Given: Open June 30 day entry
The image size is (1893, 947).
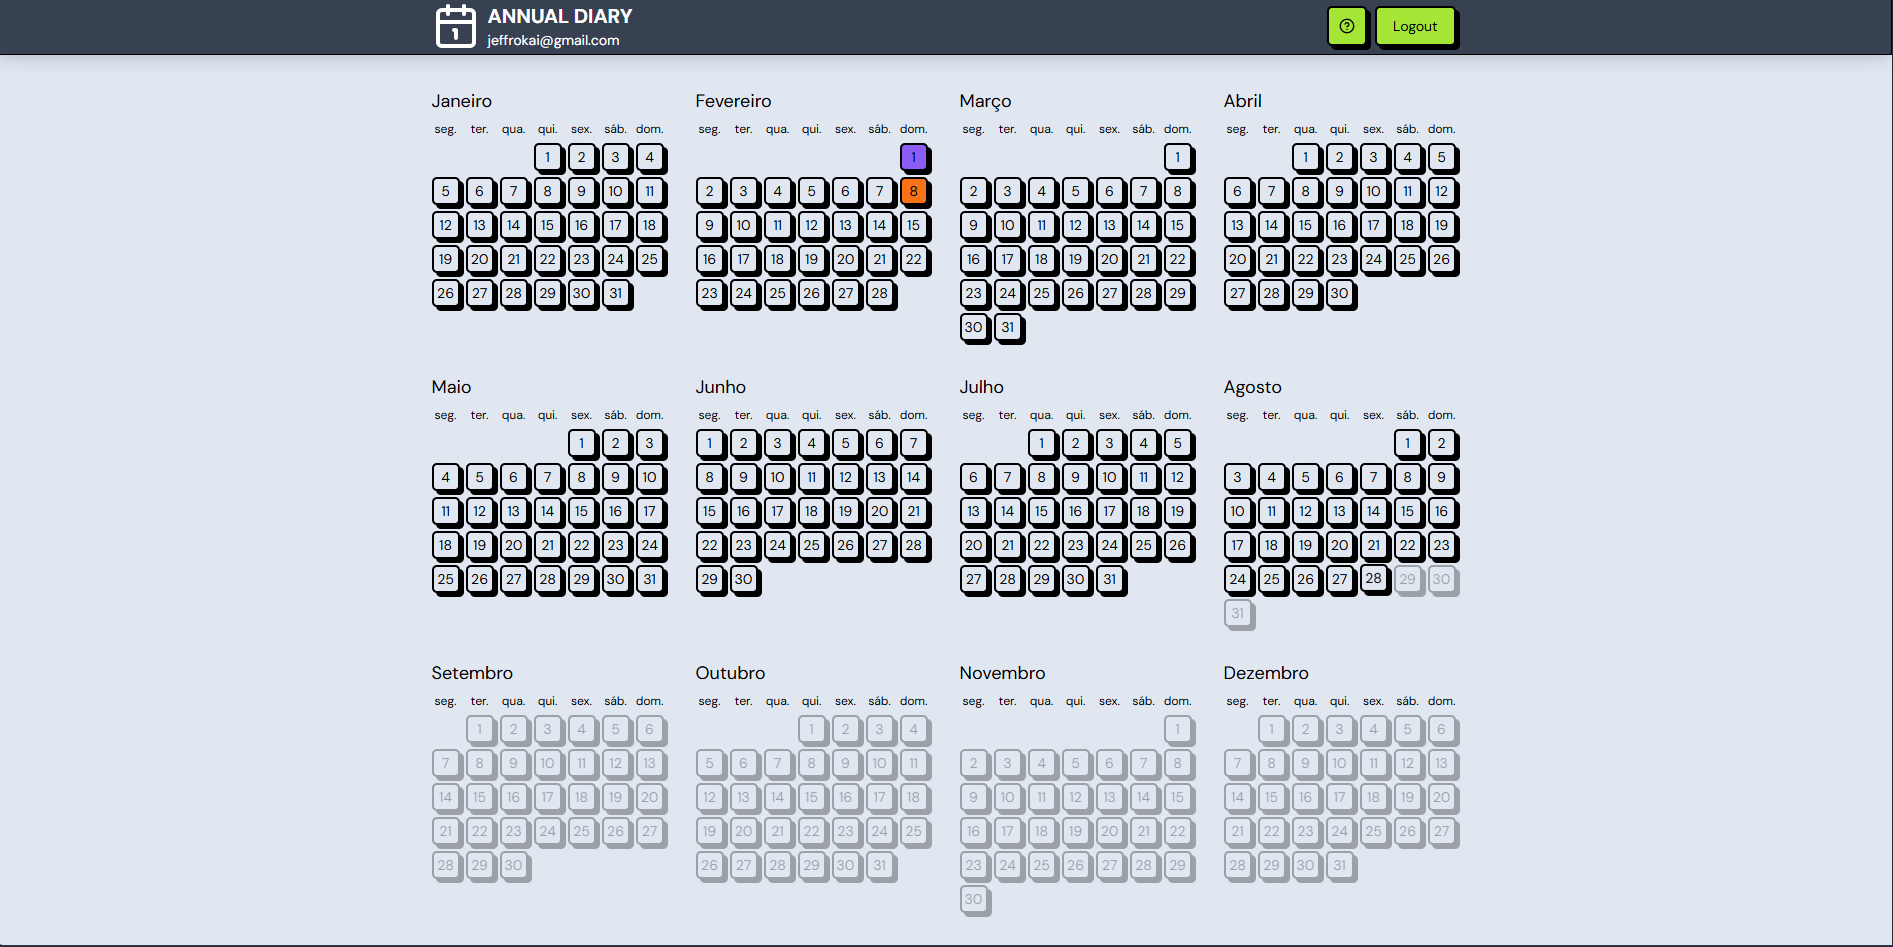Looking at the screenshot, I should point(743,579).
